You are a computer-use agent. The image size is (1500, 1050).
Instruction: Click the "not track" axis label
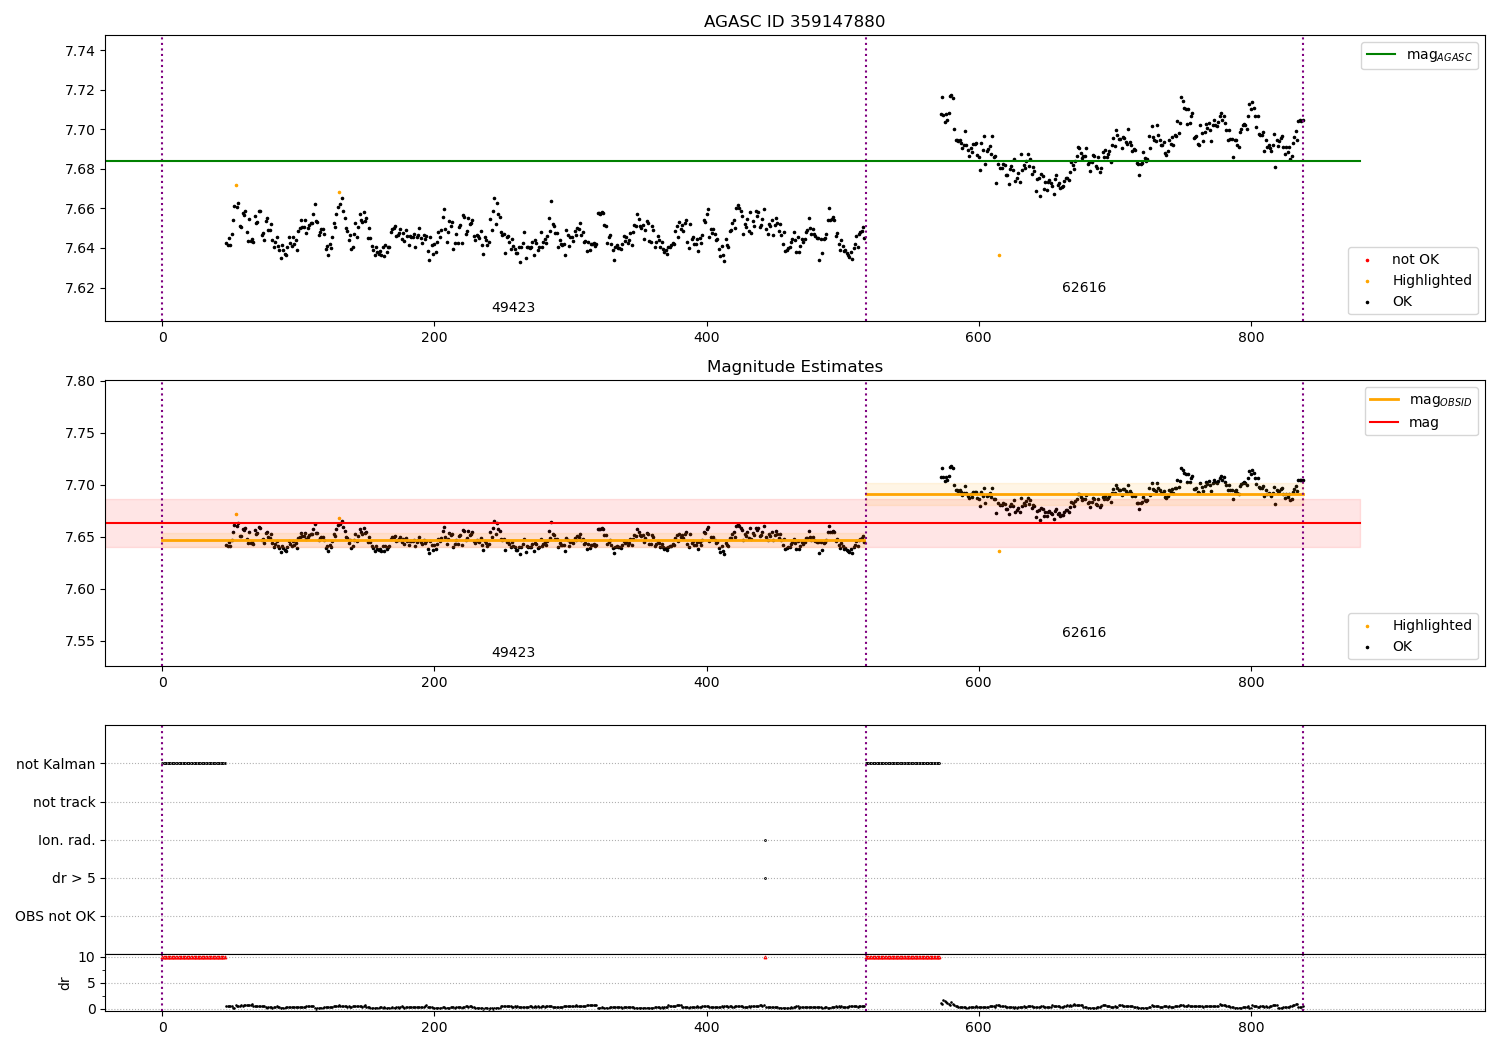(x=64, y=802)
